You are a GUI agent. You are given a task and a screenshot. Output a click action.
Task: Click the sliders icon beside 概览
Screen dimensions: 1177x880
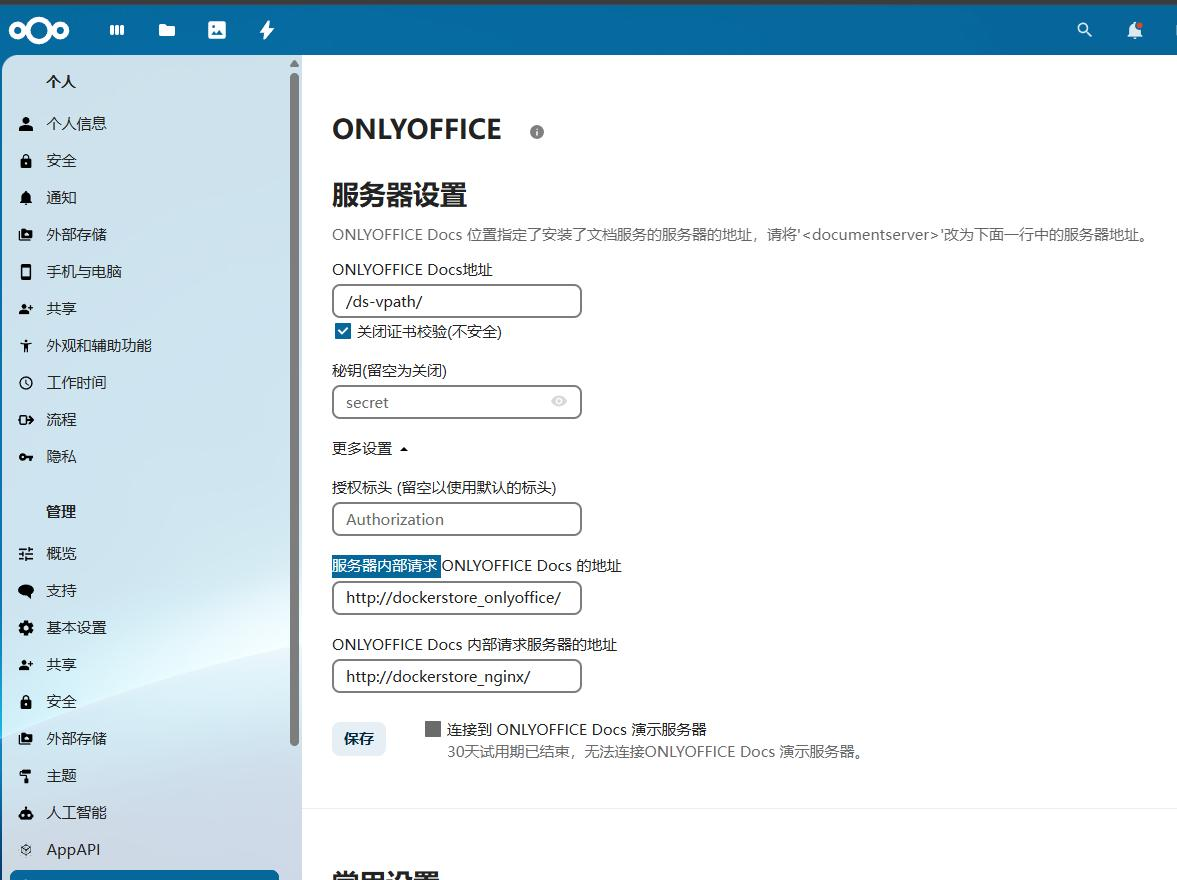26,554
